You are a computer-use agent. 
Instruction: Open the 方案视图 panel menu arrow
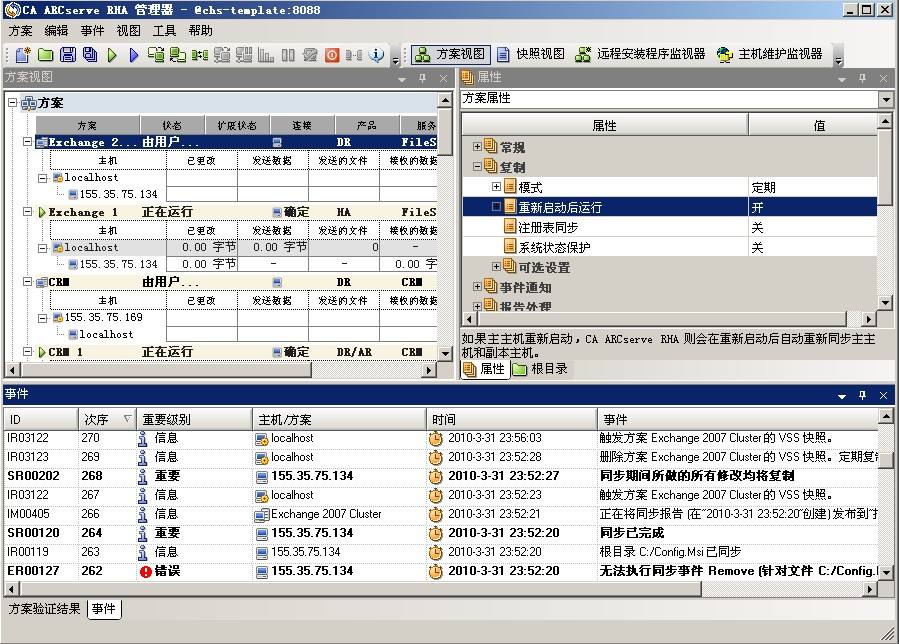pyautogui.click(x=402, y=79)
